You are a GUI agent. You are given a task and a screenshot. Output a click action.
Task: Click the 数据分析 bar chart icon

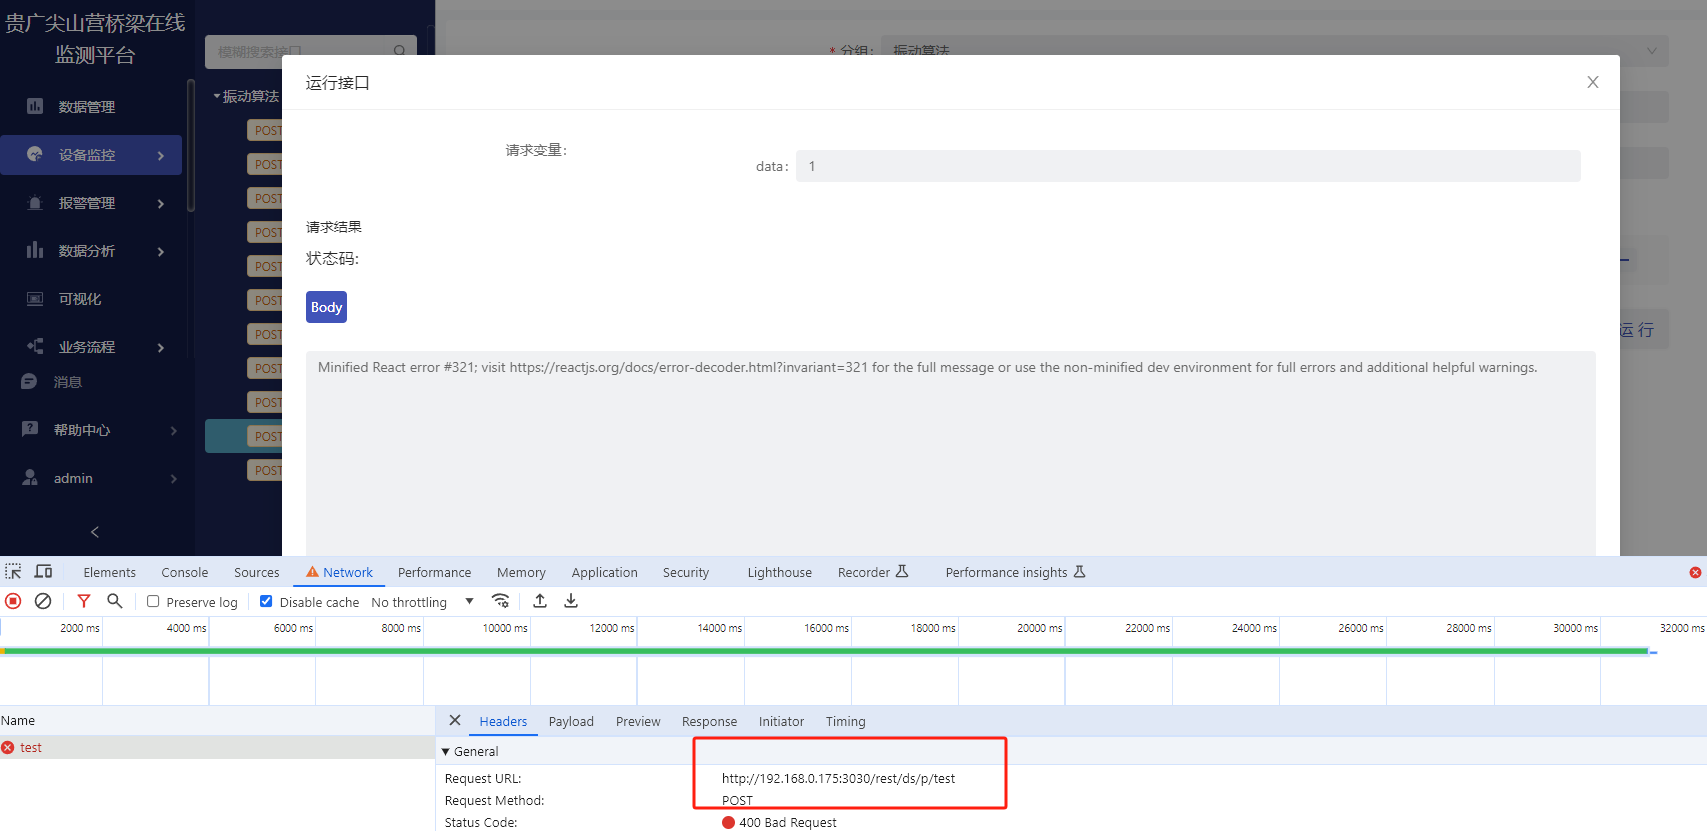[35, 250]
